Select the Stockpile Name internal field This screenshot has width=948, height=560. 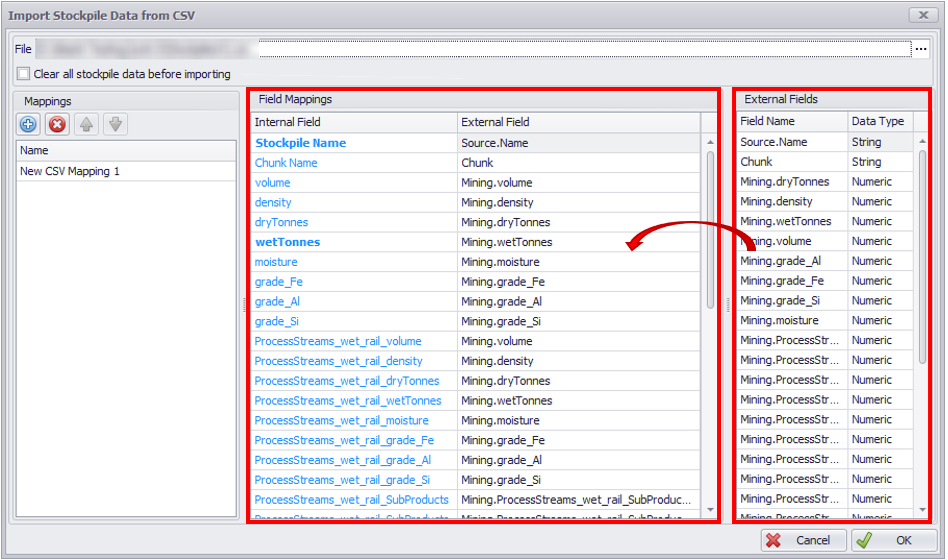(300, 143)
